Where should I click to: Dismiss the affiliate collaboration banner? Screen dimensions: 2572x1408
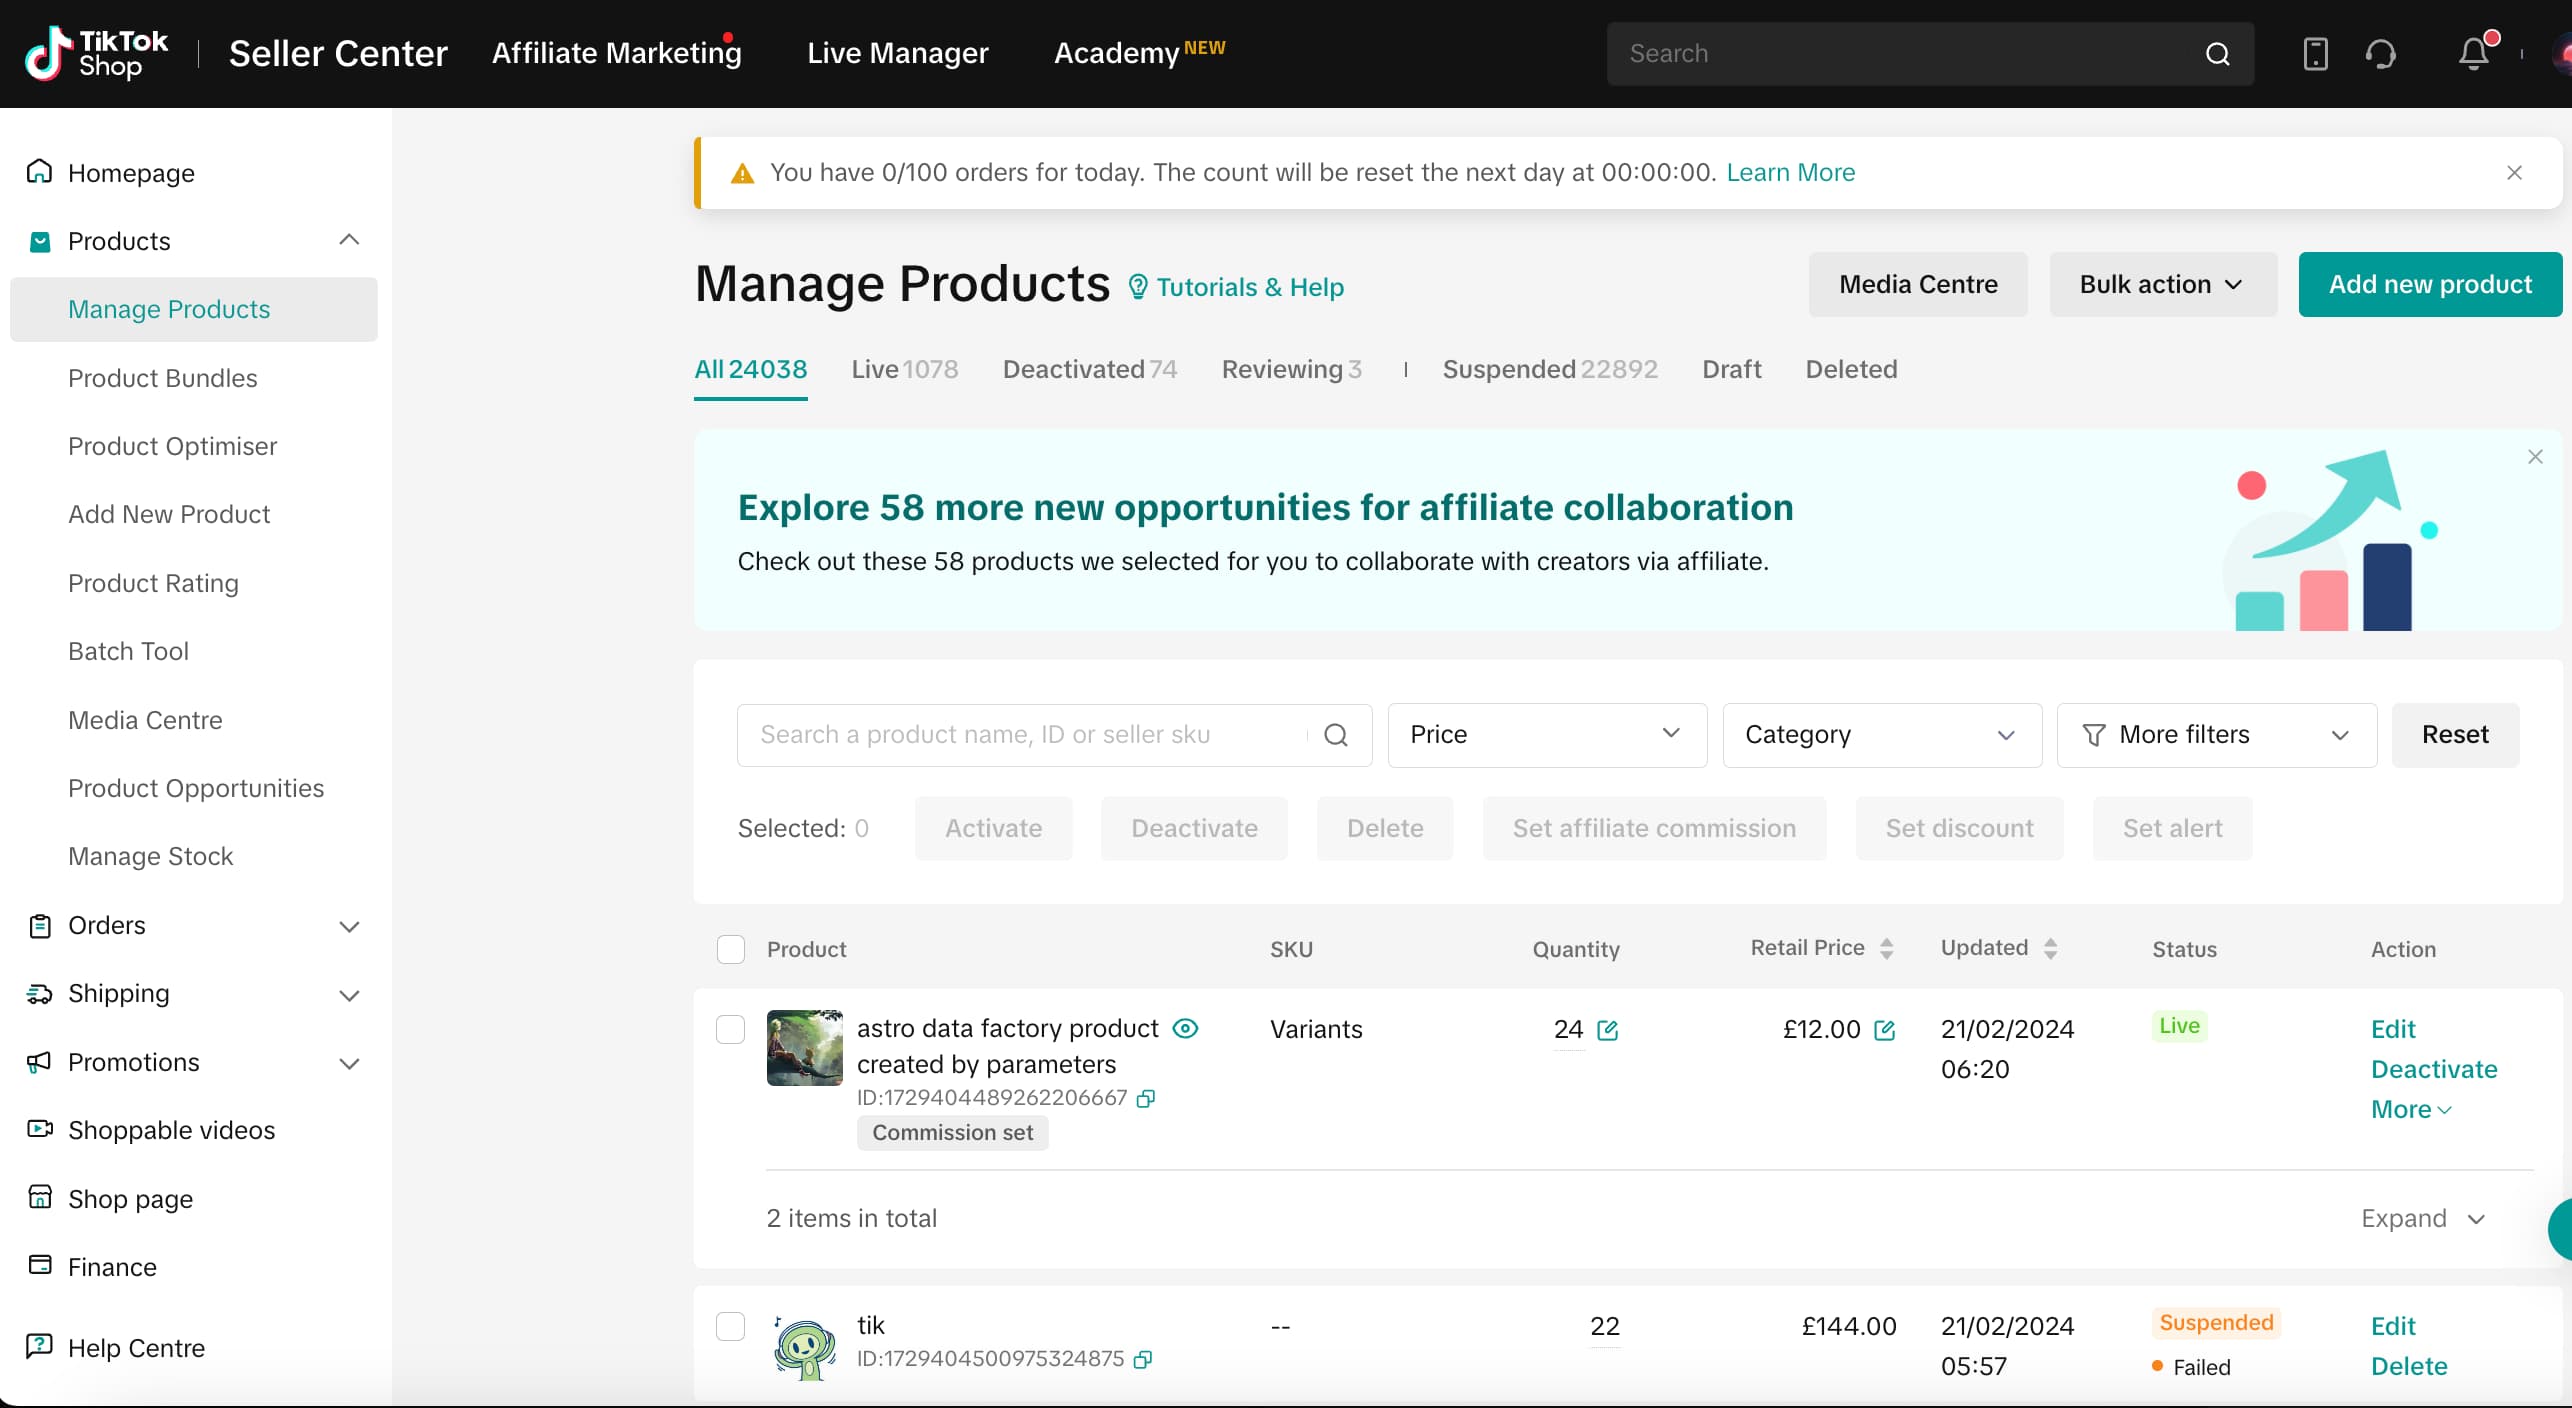click(x=2535, y=457)
